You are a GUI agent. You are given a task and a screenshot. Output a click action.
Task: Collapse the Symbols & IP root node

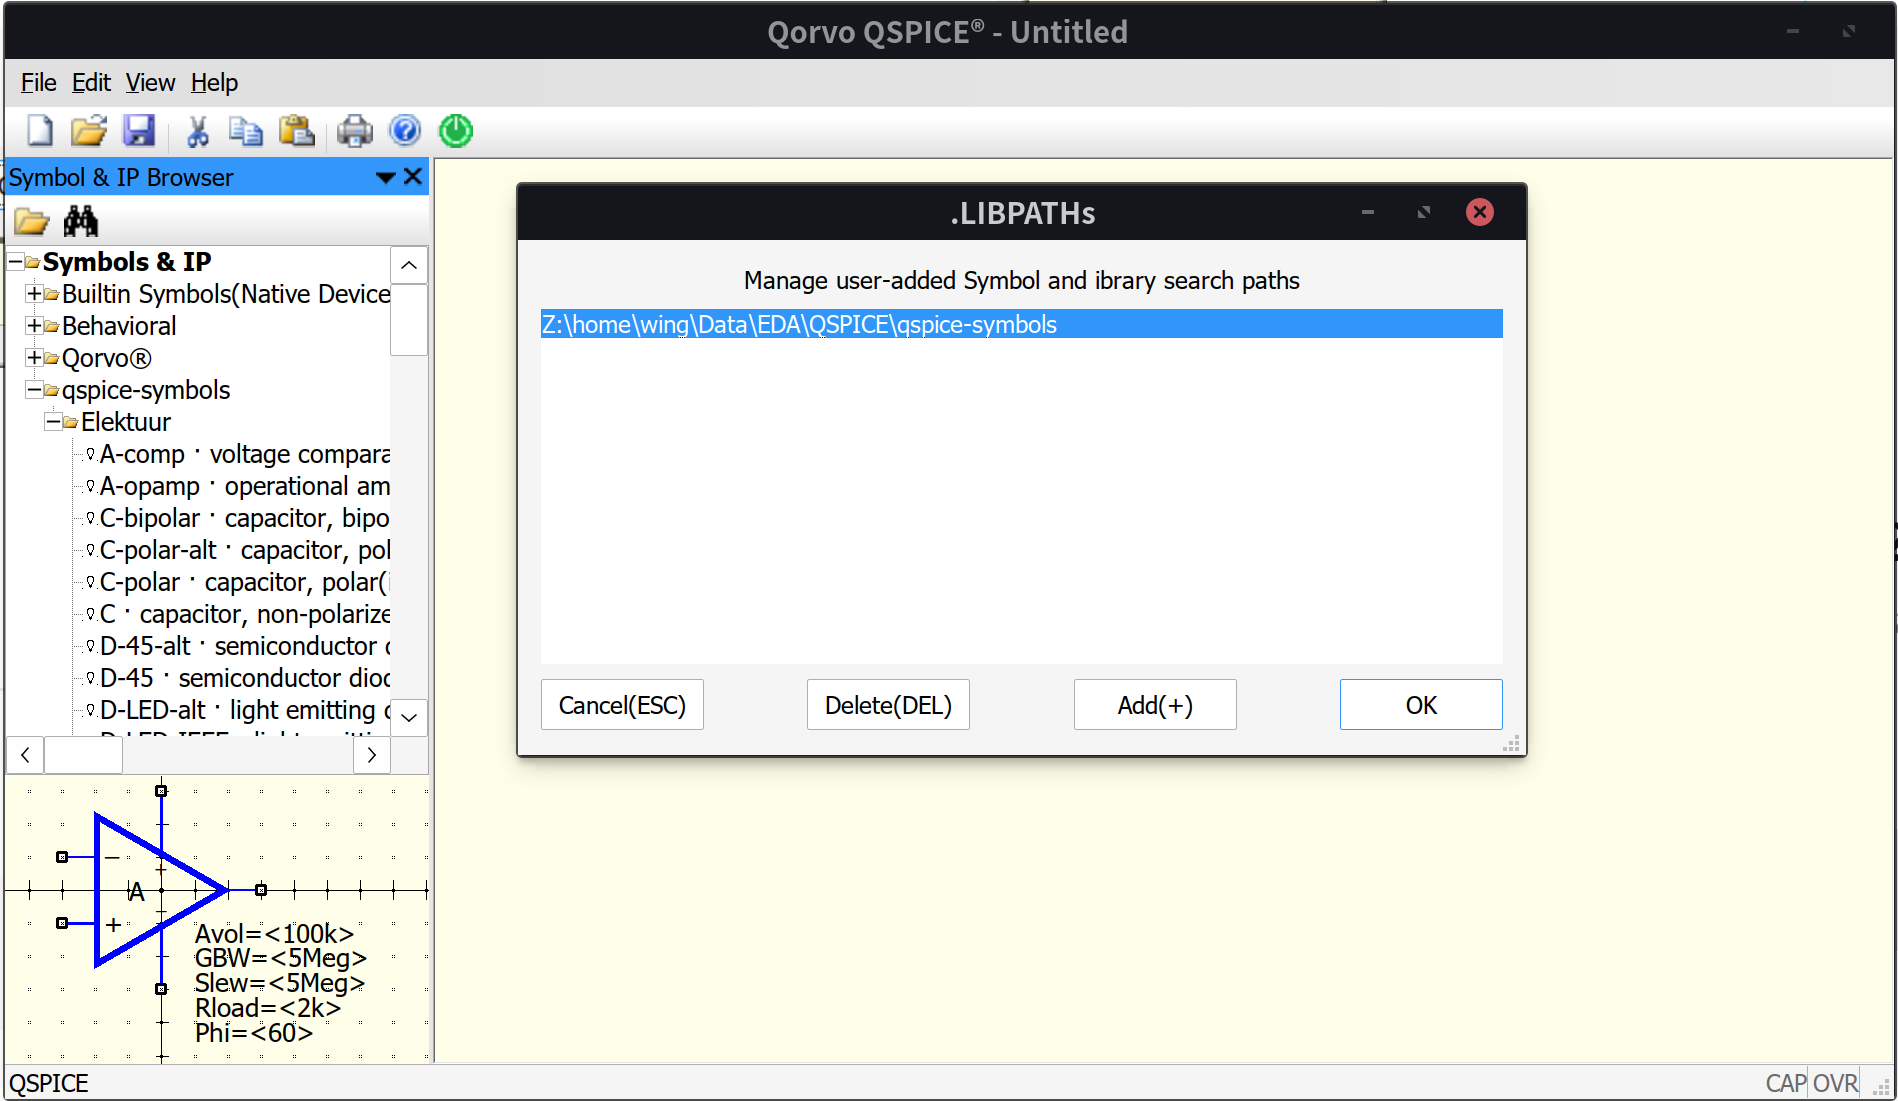tap(16, 262)
